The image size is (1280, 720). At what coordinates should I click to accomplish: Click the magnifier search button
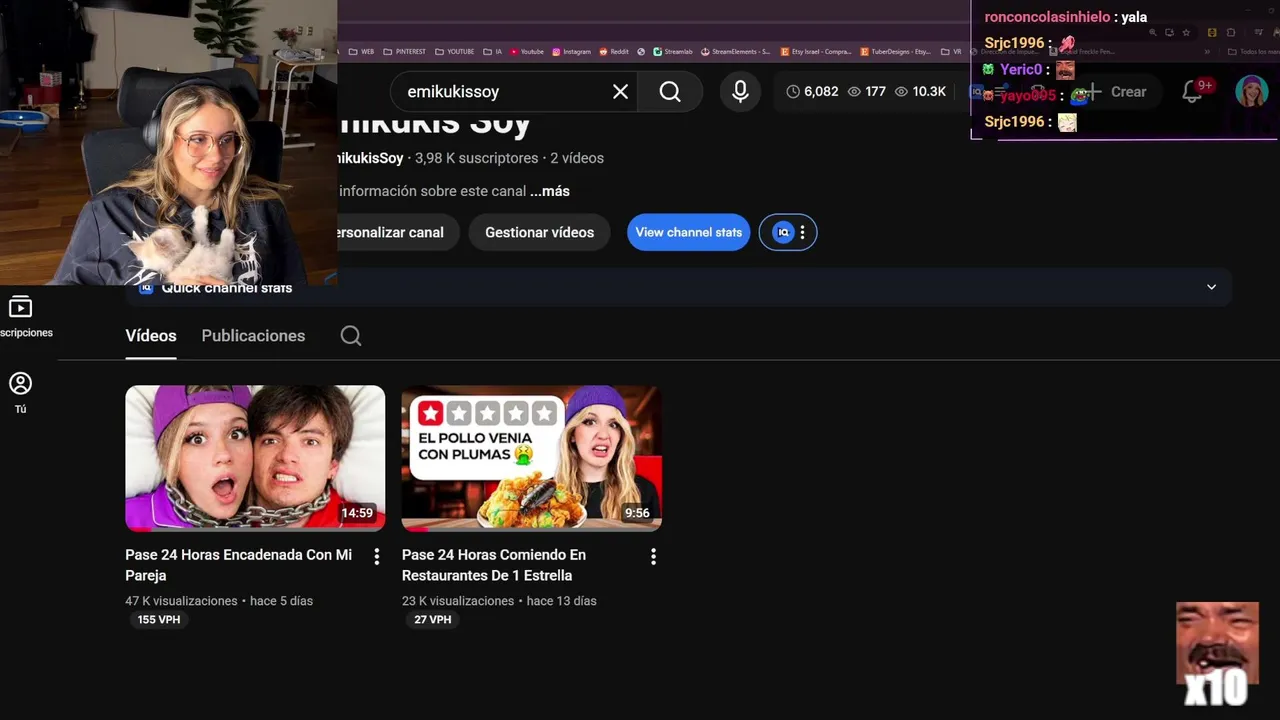670,92
